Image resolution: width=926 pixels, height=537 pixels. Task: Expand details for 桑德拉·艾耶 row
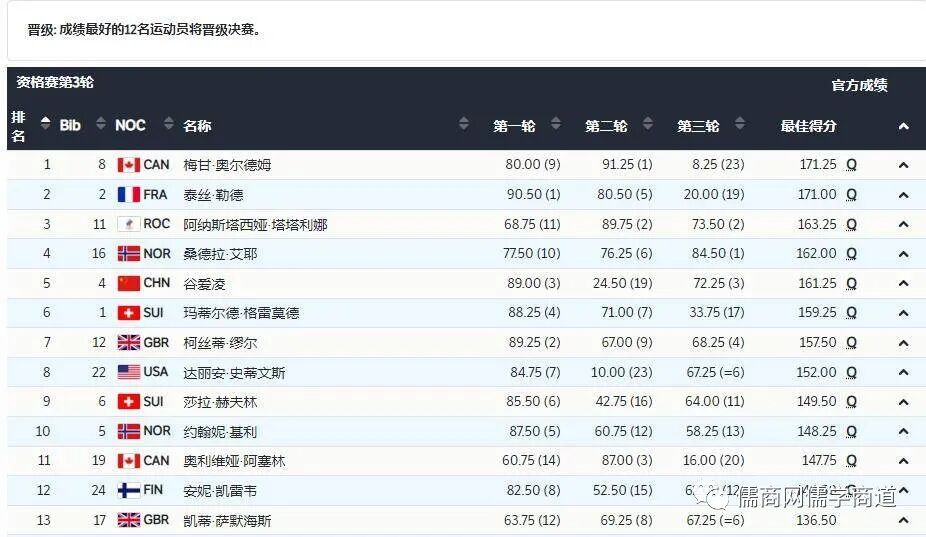904,254
